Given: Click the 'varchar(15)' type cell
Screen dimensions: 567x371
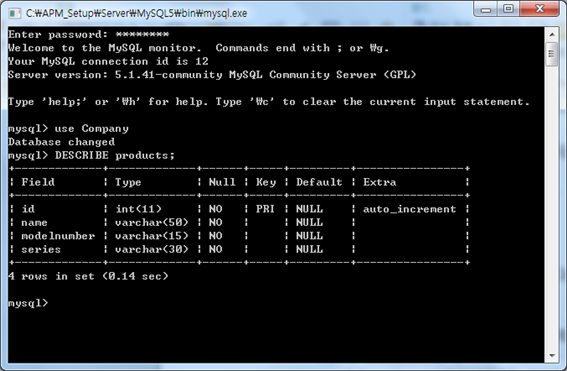Looking at the screenshot, I should pyautogui.click(x=152, y=236).
